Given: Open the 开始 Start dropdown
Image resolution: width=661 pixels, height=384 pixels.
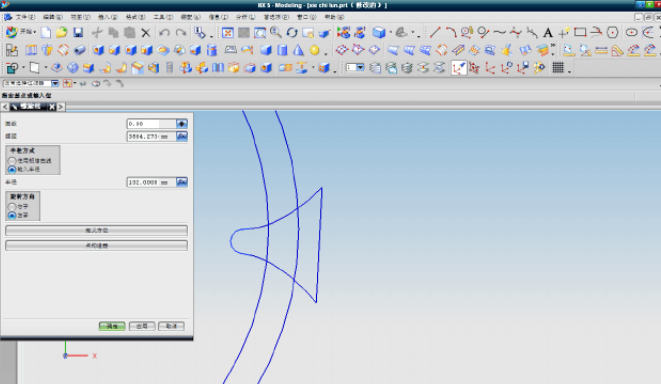Looking at the screenshot, I should click(20, 32).
